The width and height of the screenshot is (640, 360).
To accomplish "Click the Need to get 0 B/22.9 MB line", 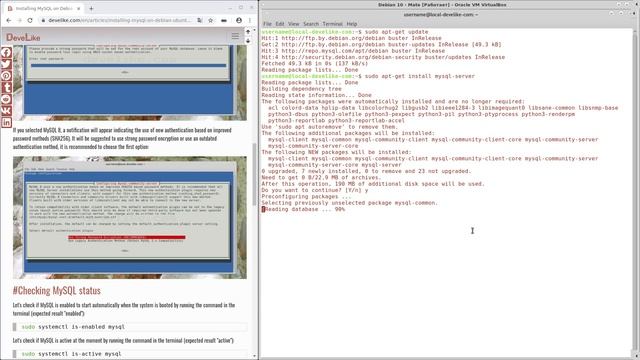I will tap(321, 178).
